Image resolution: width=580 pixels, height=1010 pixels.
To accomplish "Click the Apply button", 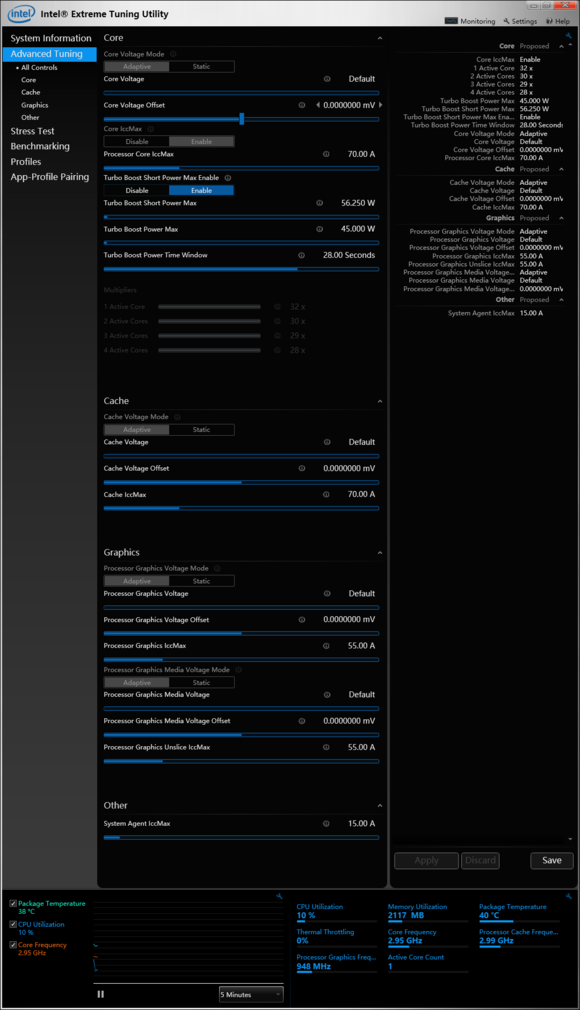I will 427,861.
